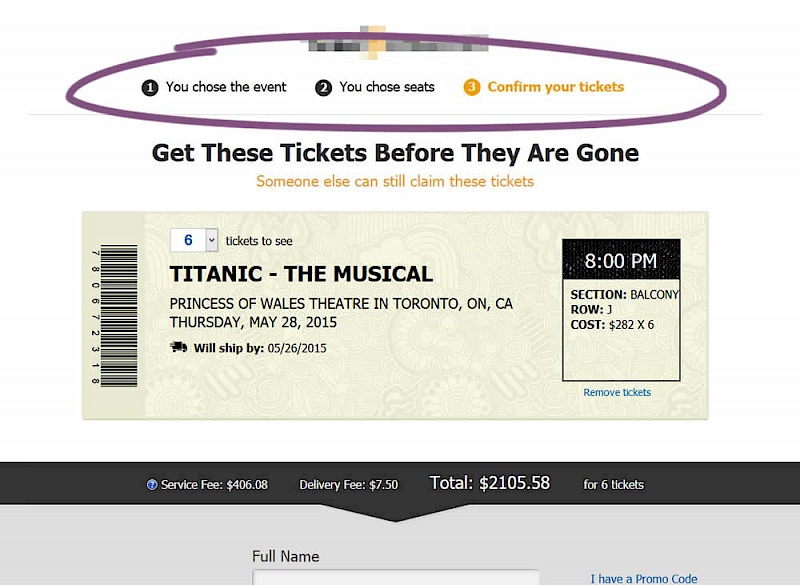The height and width of the screenshot is (585, 800).
Task: Focus the Full Name input field
Action: click(x=395, y=577)
